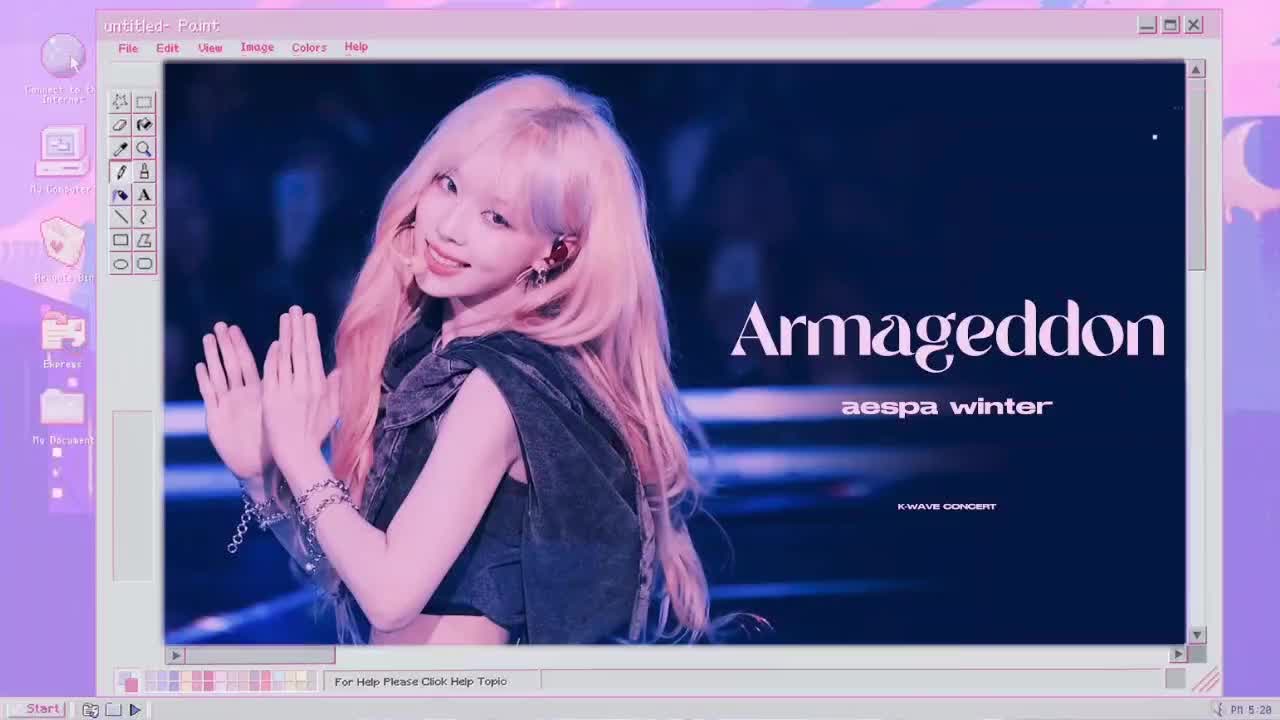Screen dimensions: 1280x720
Task: Pick the straight Line tool
Action: (120, 217)
